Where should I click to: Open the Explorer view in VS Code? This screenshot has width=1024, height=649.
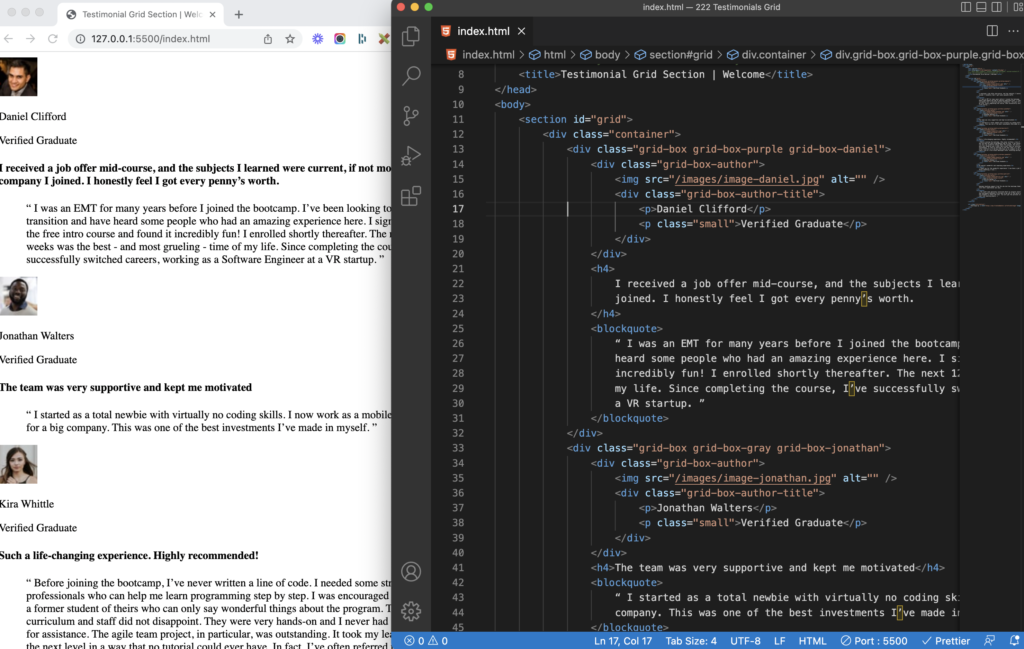coord(411,36)
